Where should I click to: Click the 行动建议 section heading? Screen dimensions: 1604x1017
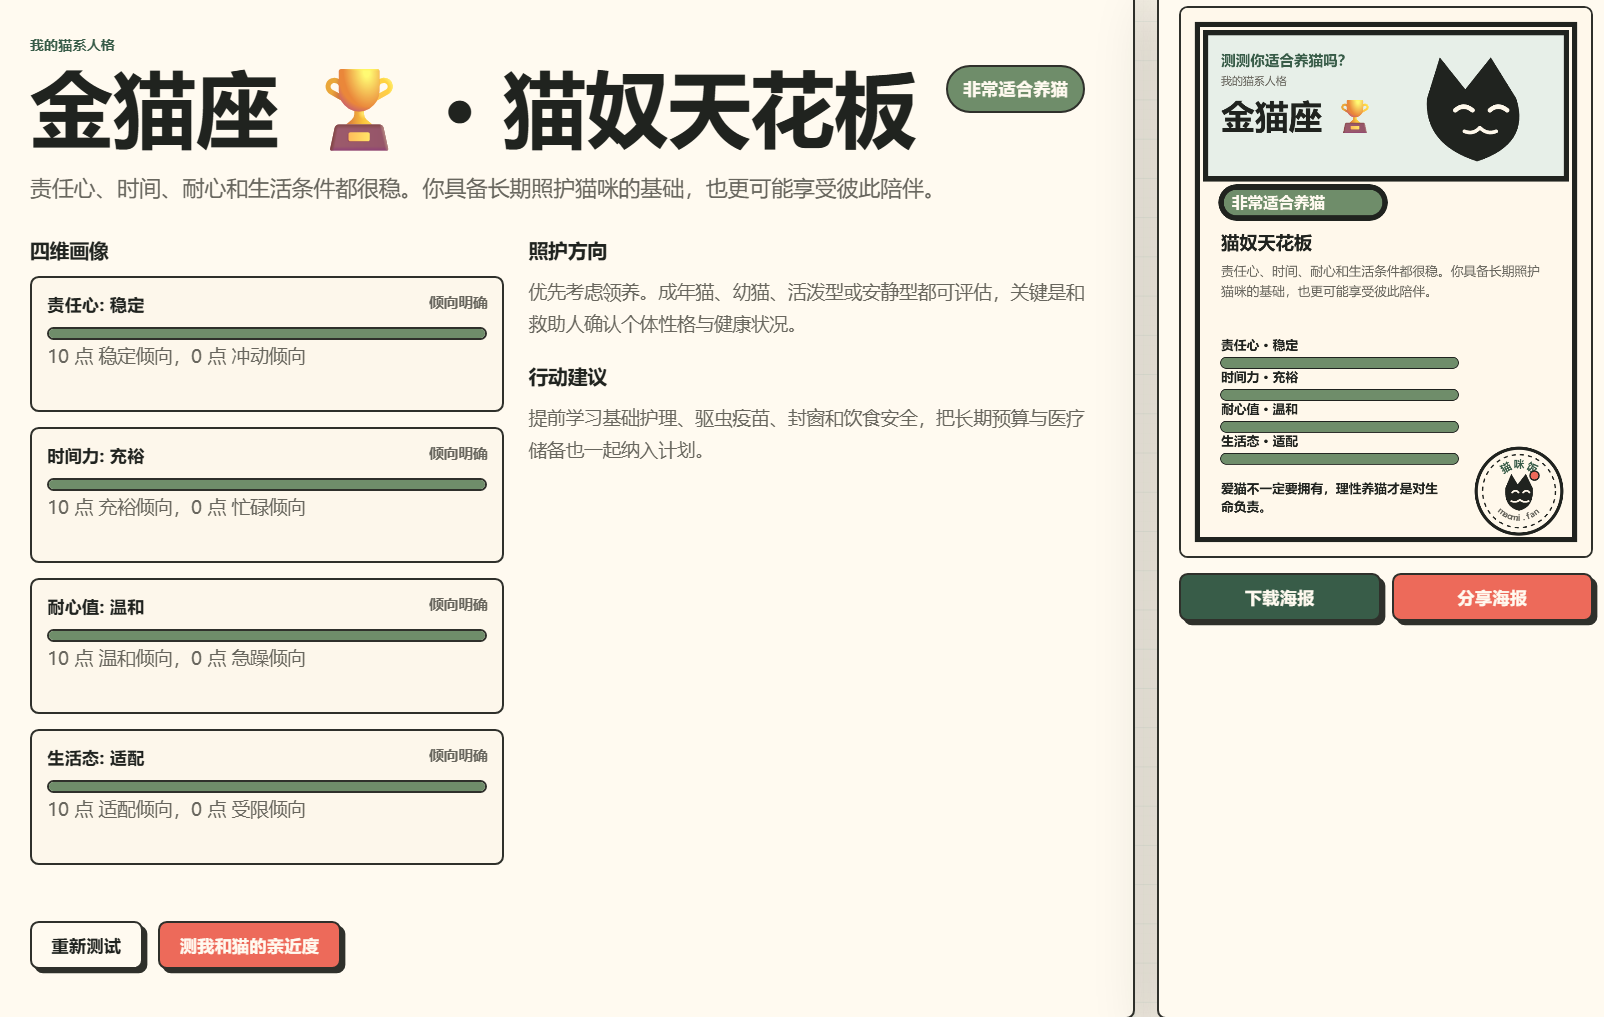coord(568,378)
